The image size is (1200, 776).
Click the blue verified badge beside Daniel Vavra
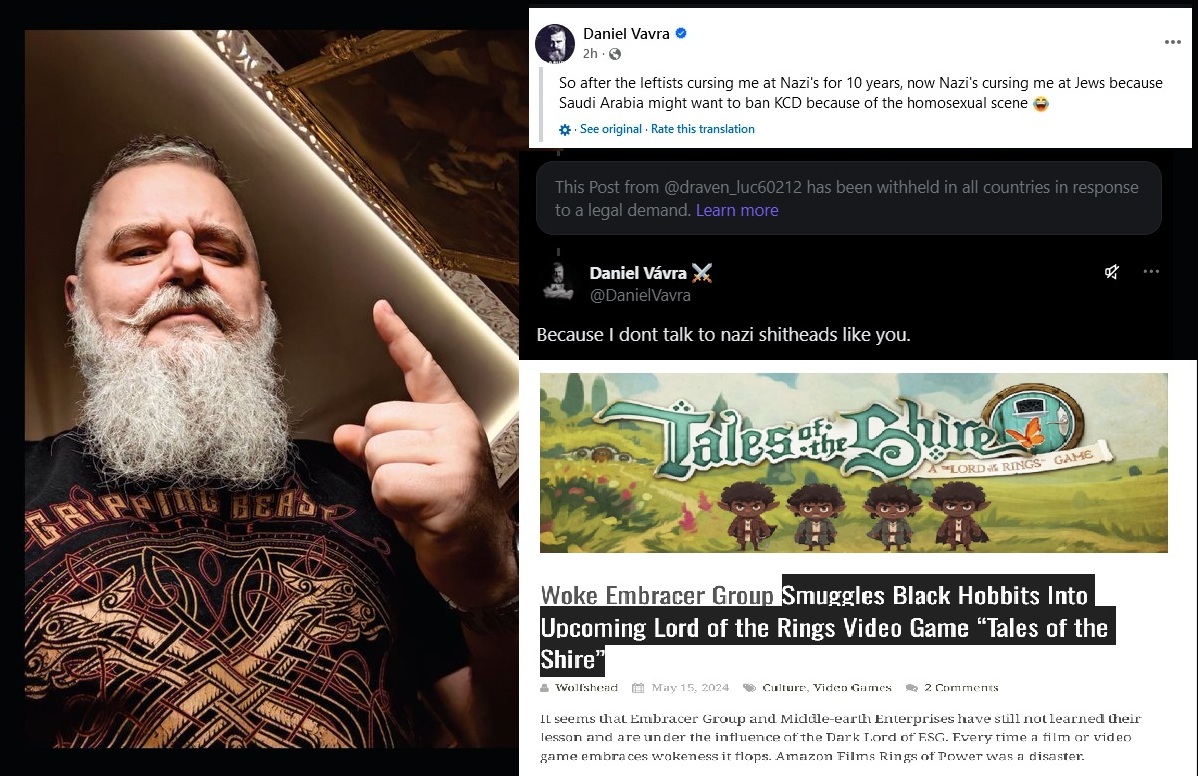(x=681, y=34)
